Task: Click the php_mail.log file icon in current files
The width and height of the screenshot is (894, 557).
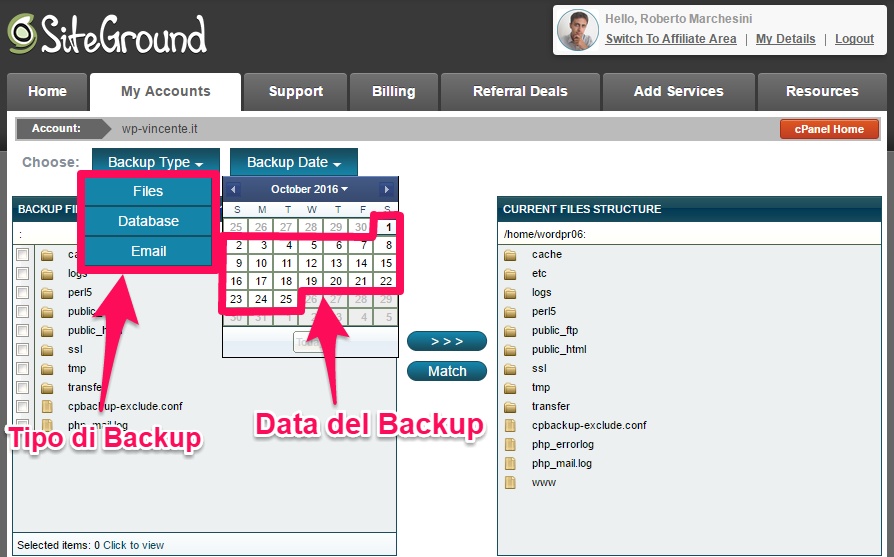Action: [x=510, y=464]
